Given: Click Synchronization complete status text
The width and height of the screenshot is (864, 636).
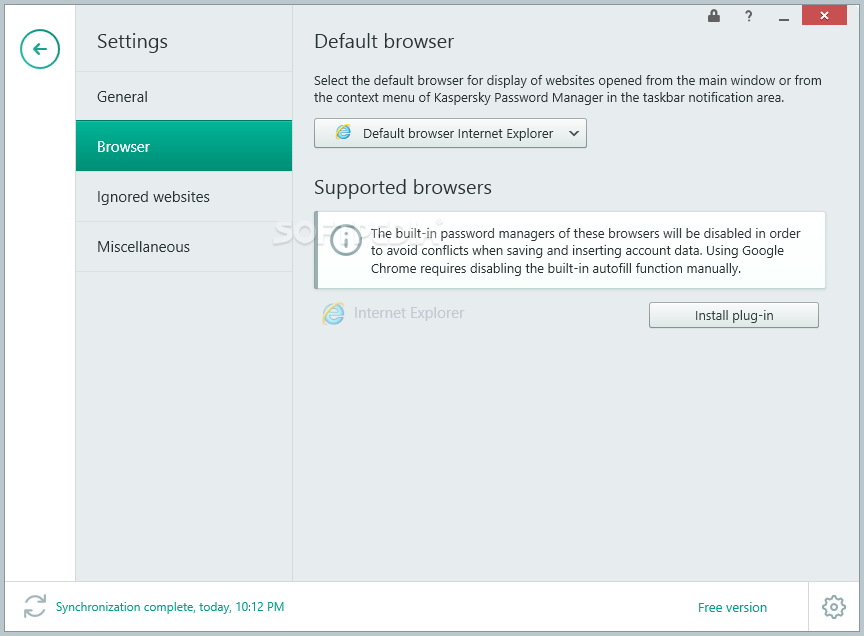Looking at the screenshot, I should [x=170, y=607].
